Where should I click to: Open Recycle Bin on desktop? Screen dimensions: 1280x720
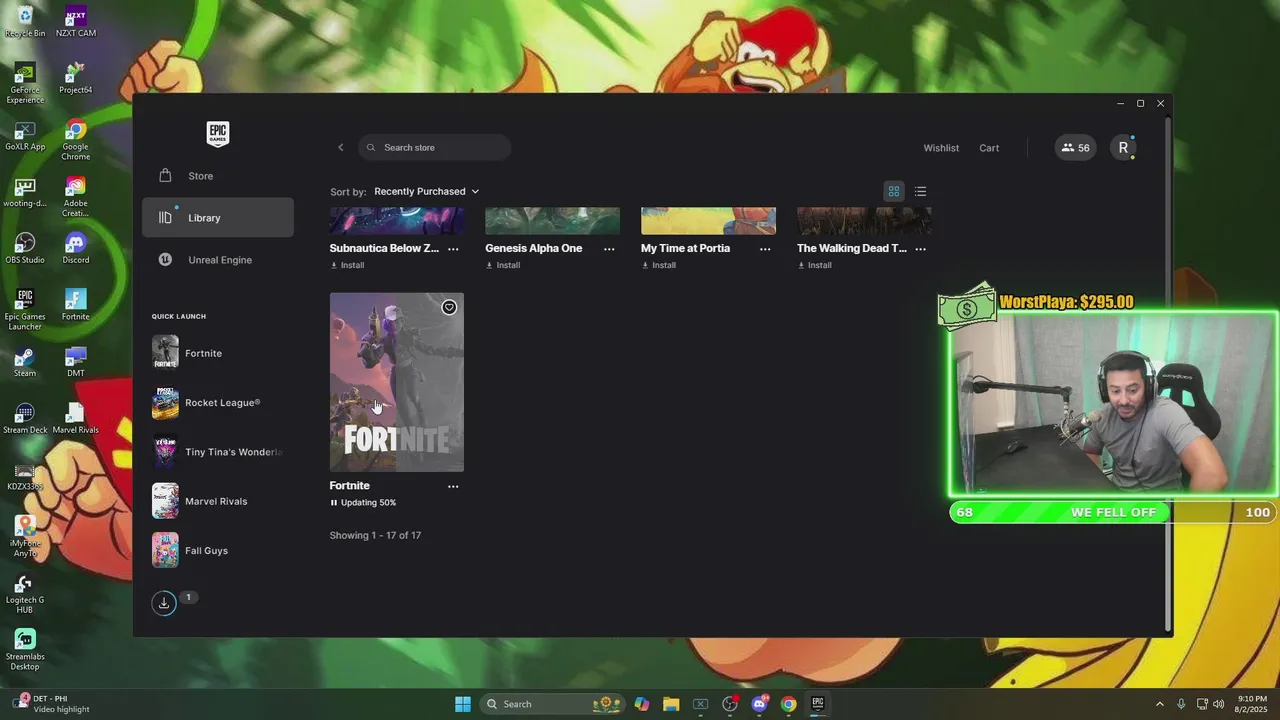click(25, 22)
